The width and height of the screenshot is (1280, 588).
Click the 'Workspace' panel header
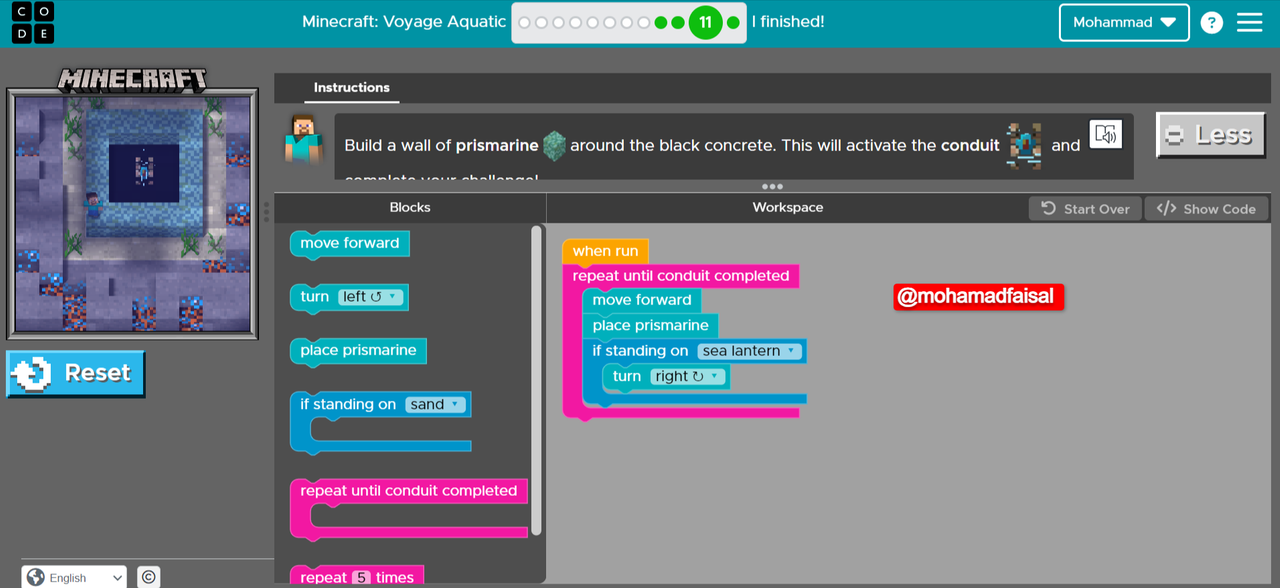click(x=788, y=207)
